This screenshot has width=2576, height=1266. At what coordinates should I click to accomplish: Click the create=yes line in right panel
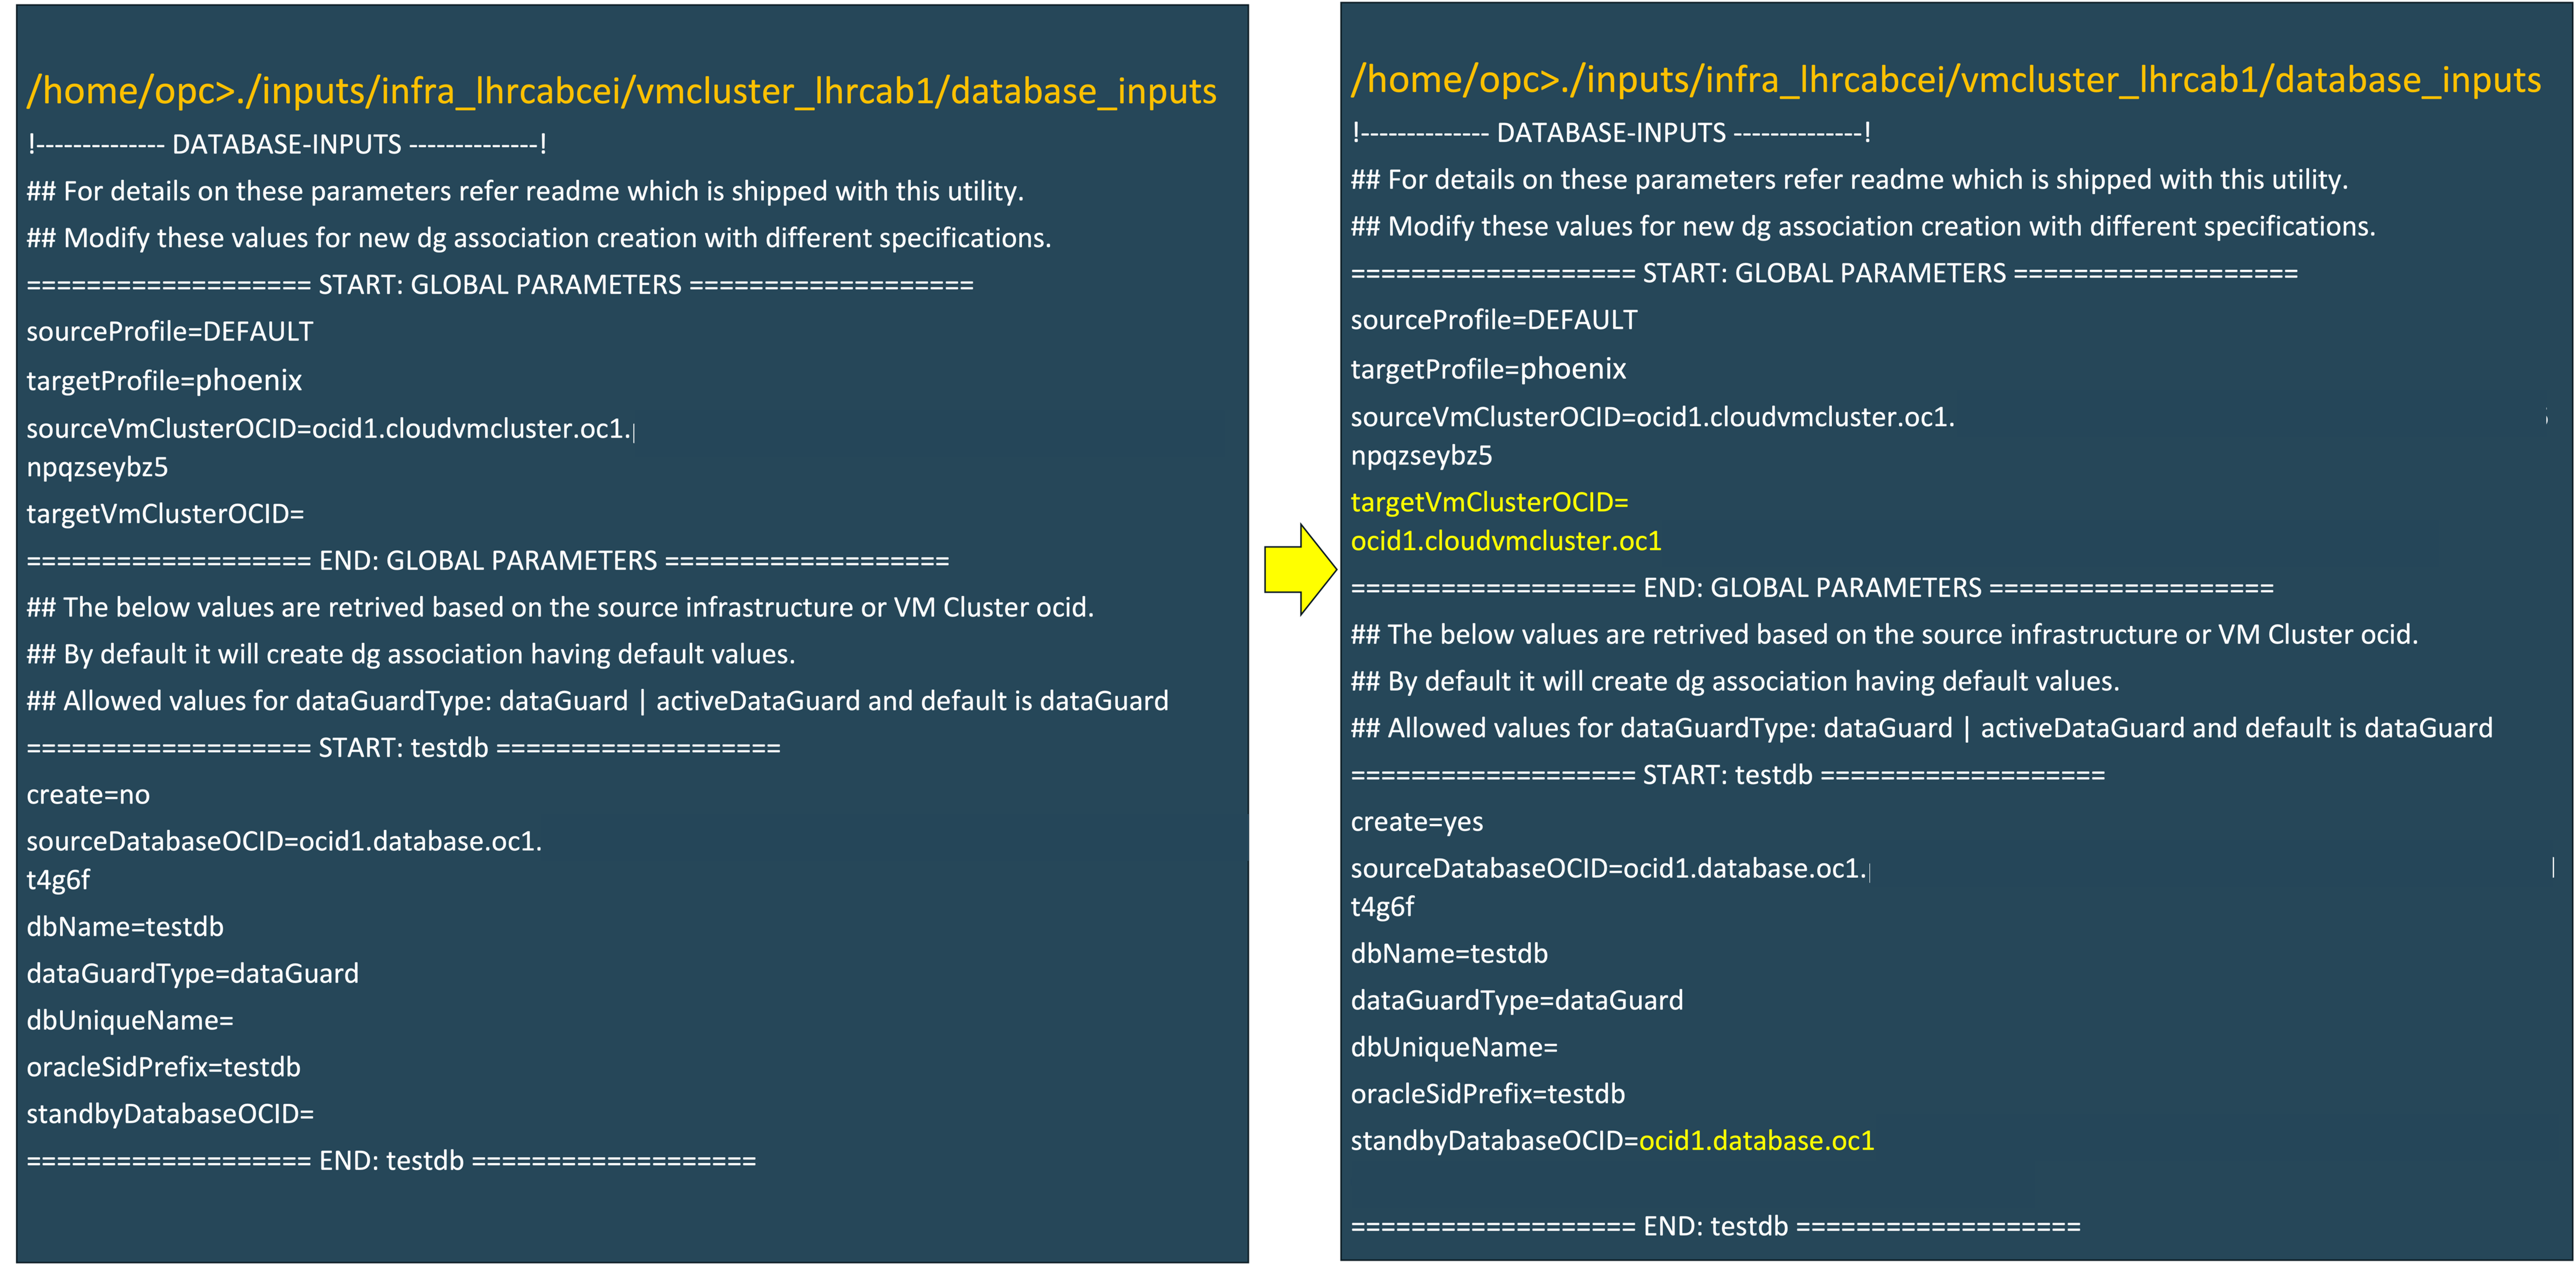1418,821
